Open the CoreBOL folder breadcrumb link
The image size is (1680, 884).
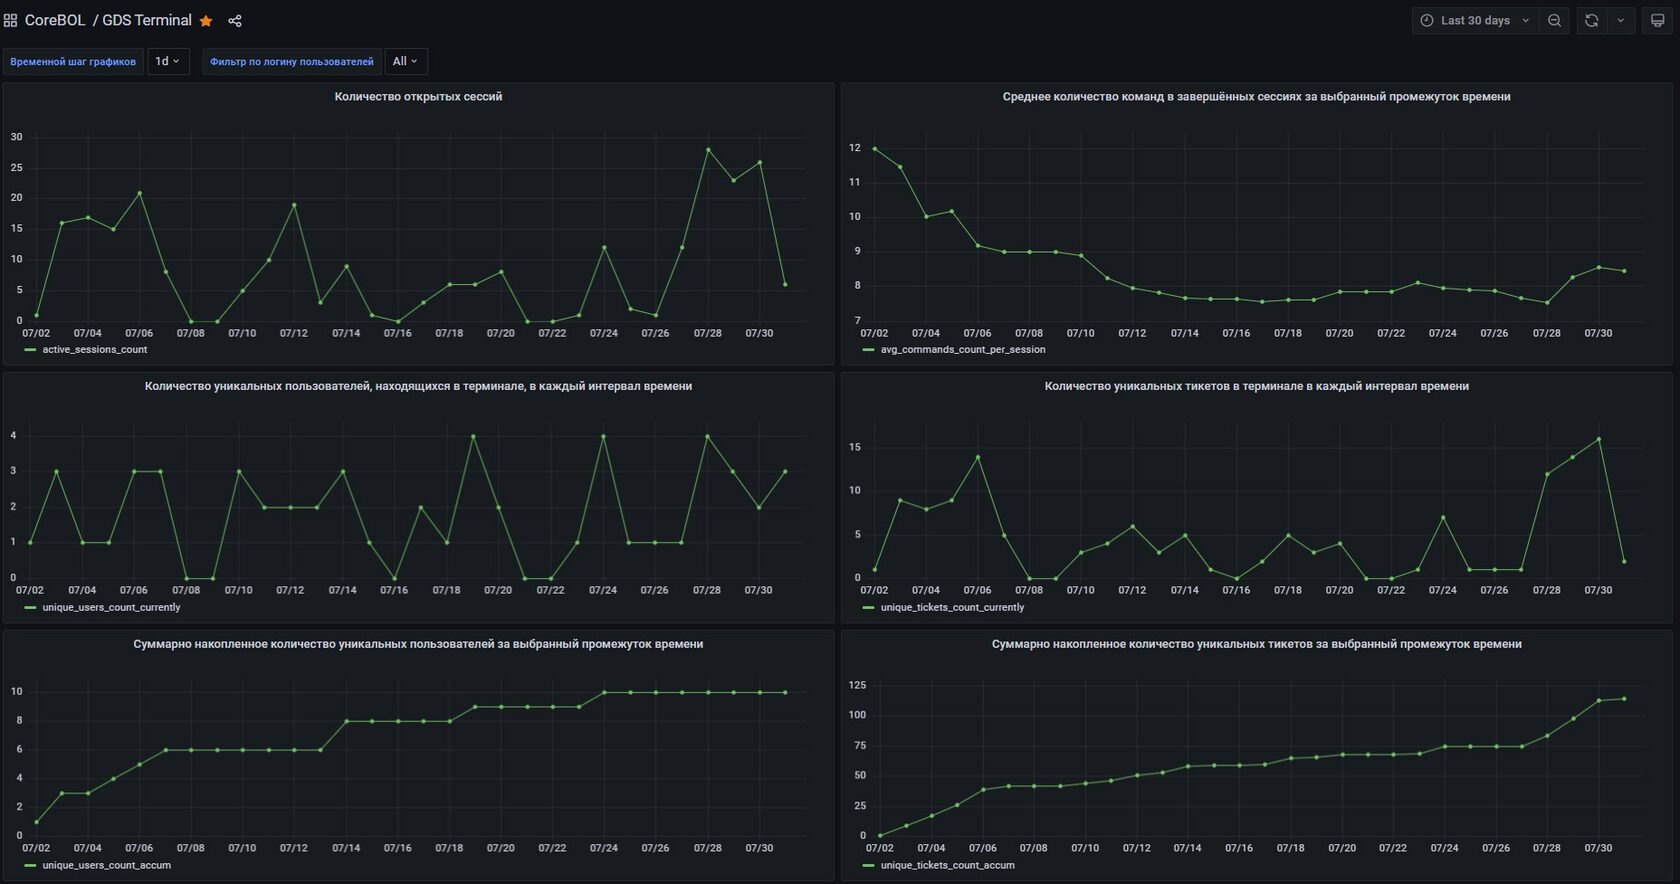[55, 21]
